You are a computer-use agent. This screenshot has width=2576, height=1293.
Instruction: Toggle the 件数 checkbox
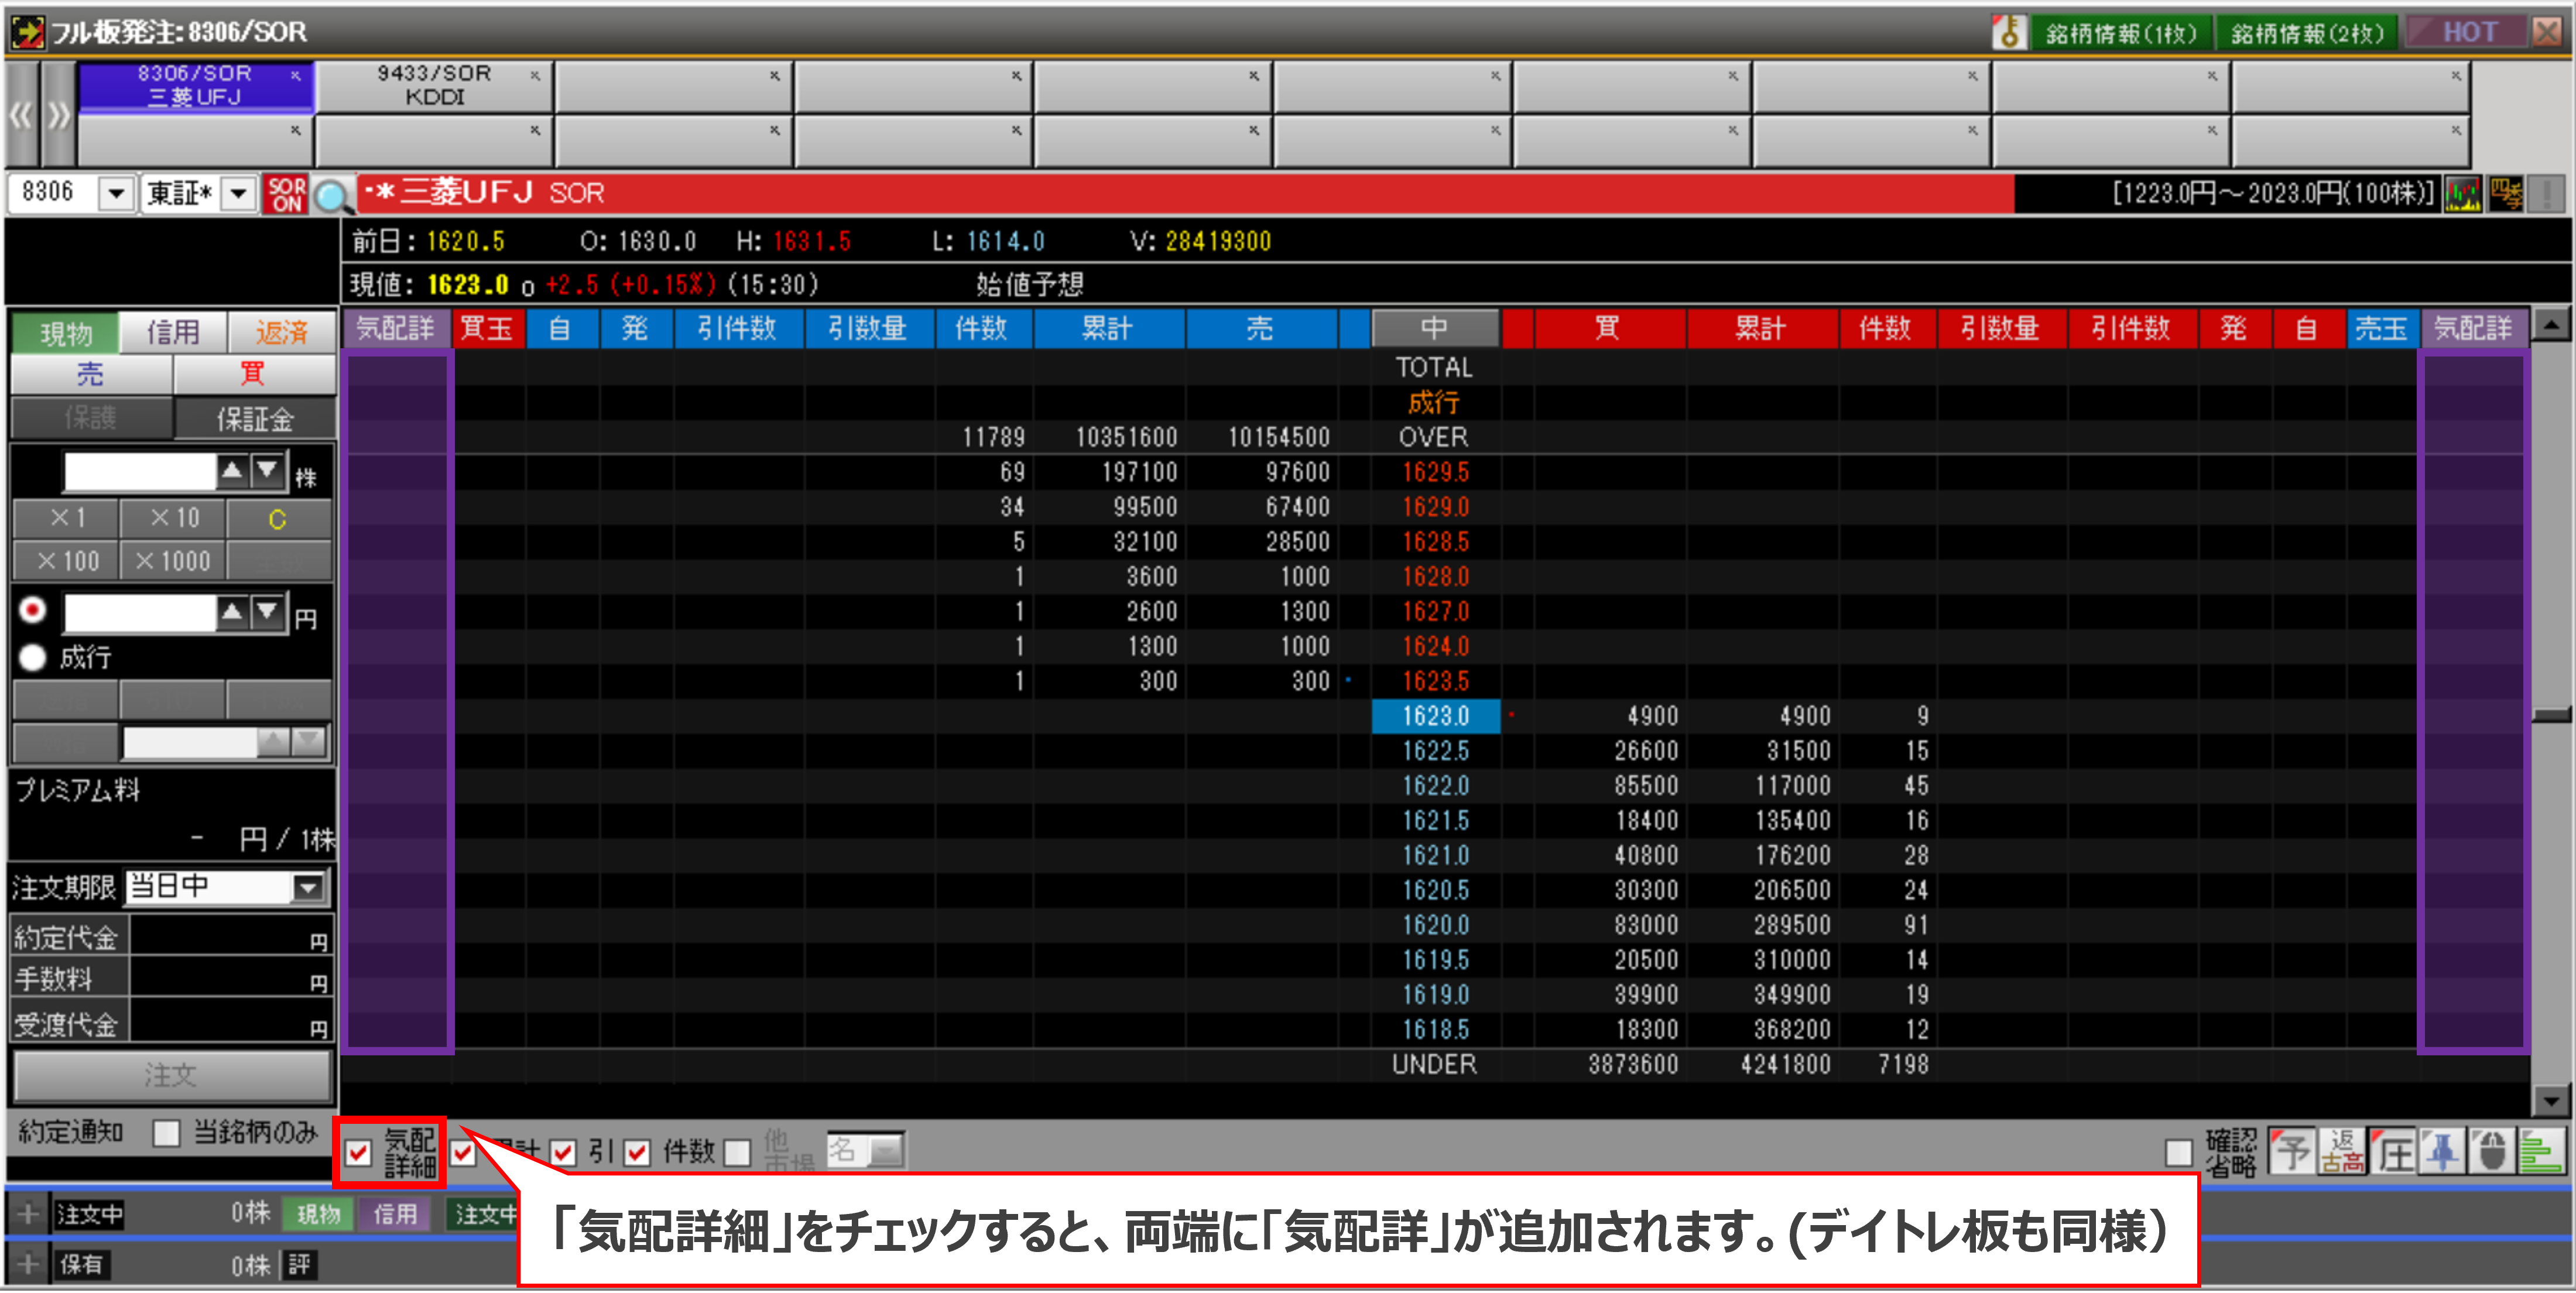pos(638,1154)
